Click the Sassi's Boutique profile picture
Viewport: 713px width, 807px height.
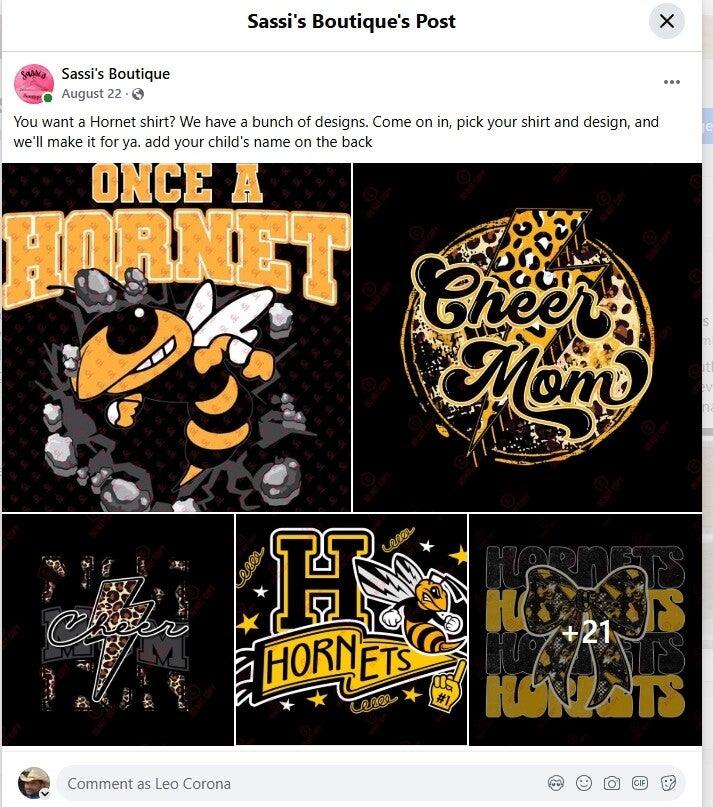(x=33, y=83)
